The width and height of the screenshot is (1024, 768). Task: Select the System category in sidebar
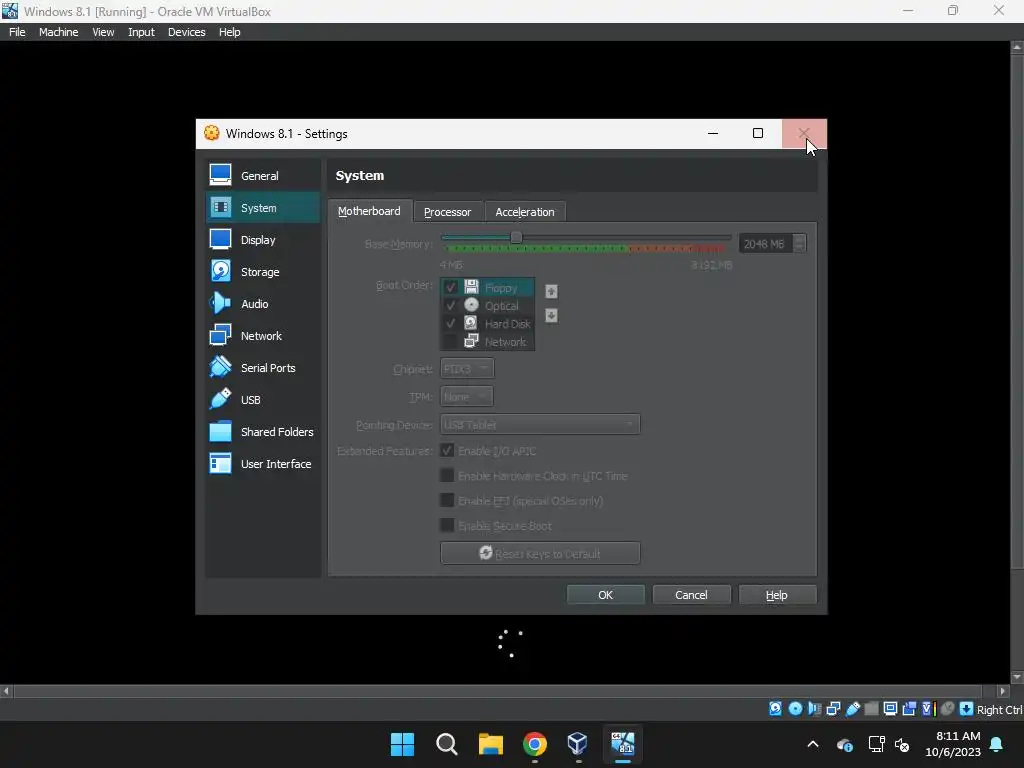coord(263,208)
